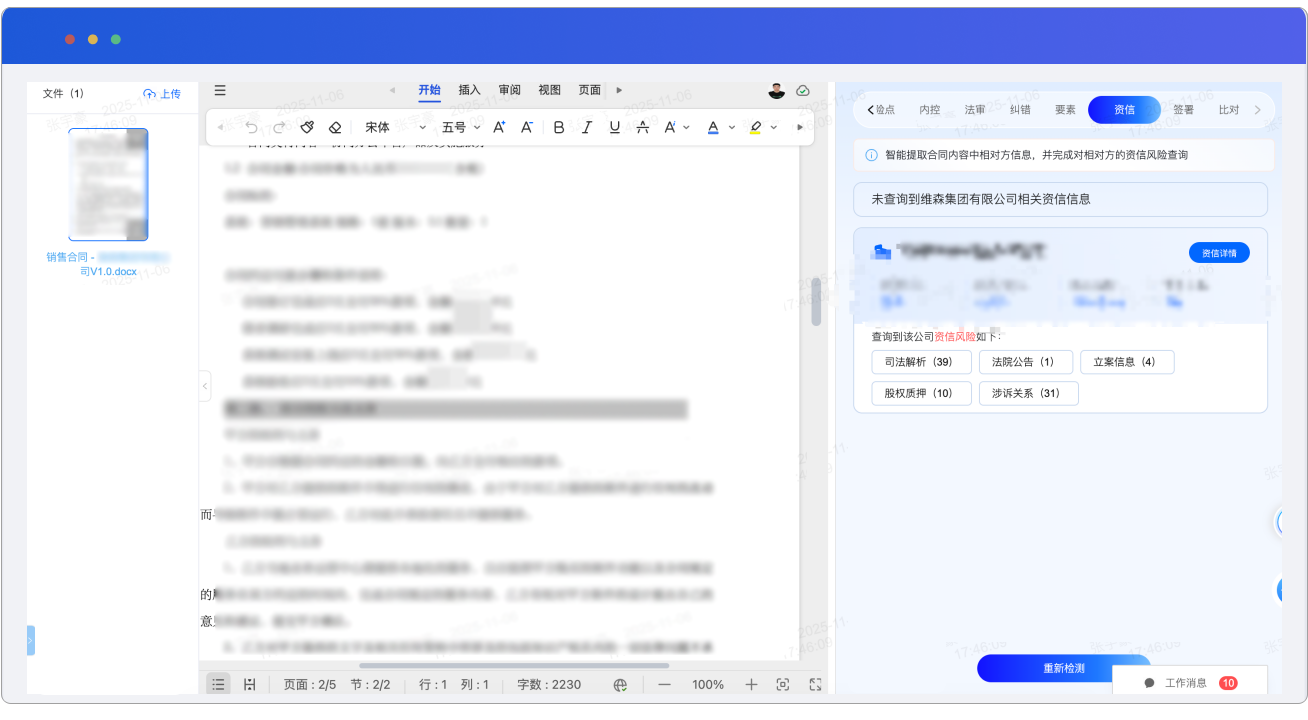Switch to the 插入 ribbon tab
This screenshot has width=1308, height=720.
[469, 90]
